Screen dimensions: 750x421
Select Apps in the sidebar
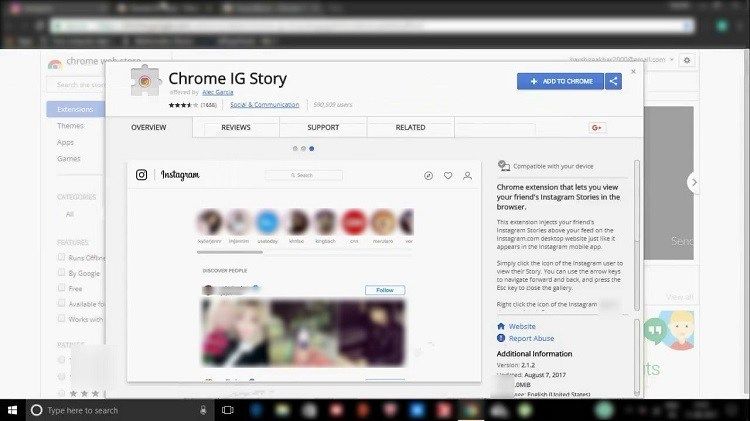65,143
